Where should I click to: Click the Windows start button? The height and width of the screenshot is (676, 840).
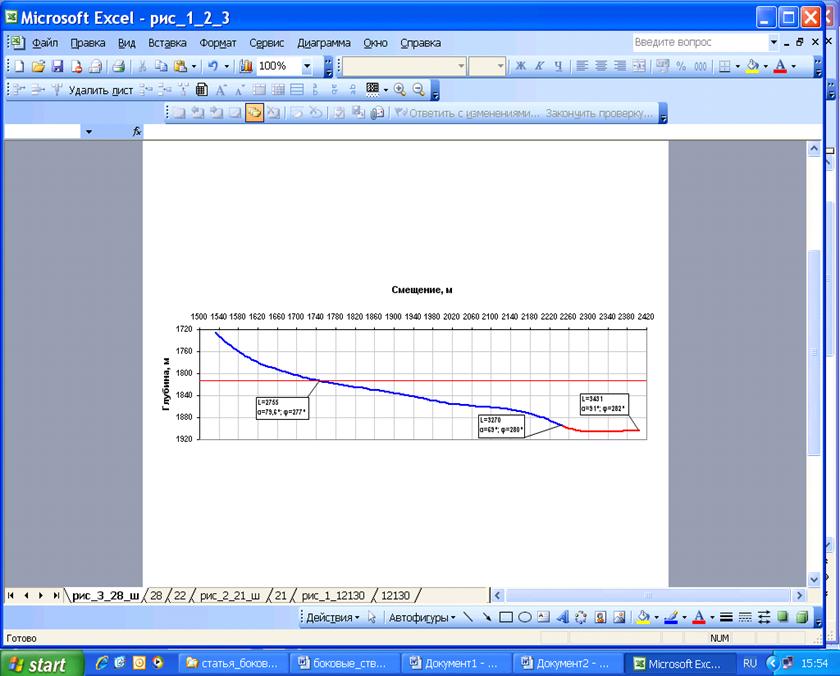coord(38,663)
